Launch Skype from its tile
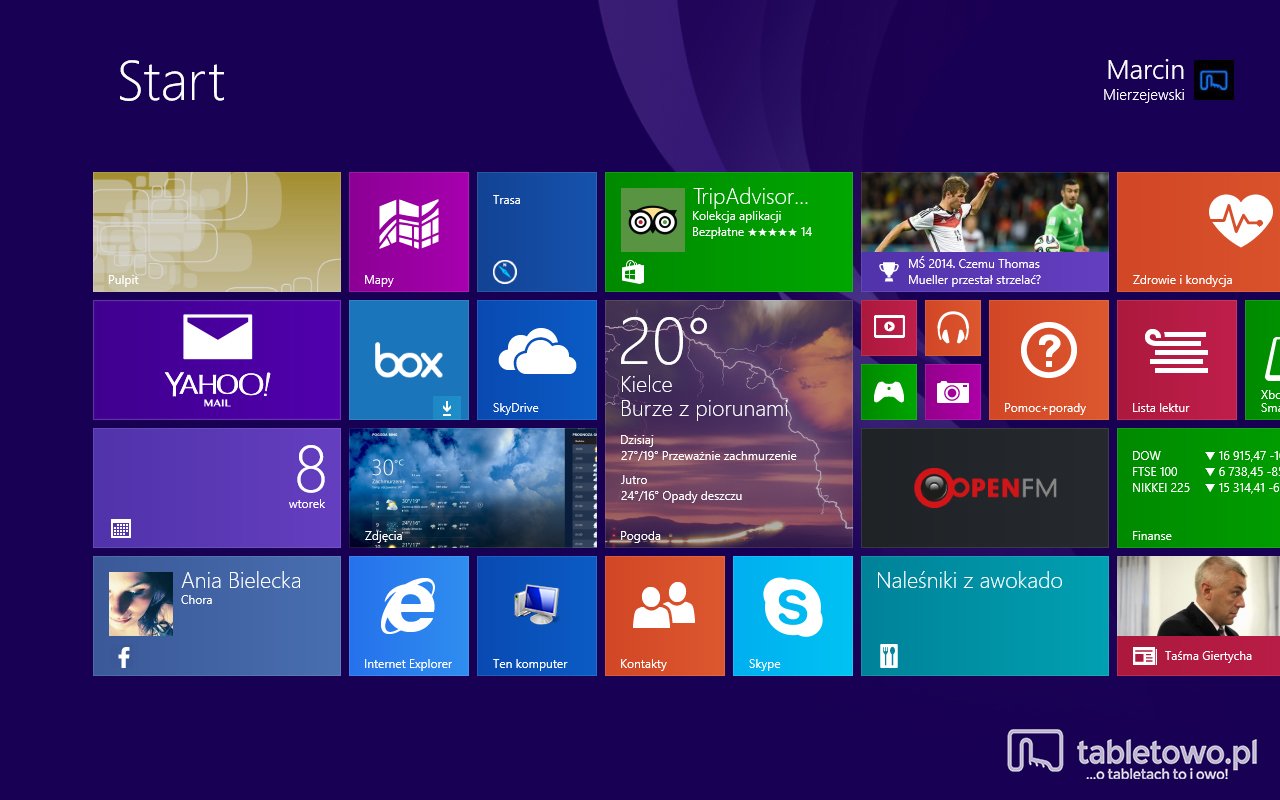 (x=793, y=616)
